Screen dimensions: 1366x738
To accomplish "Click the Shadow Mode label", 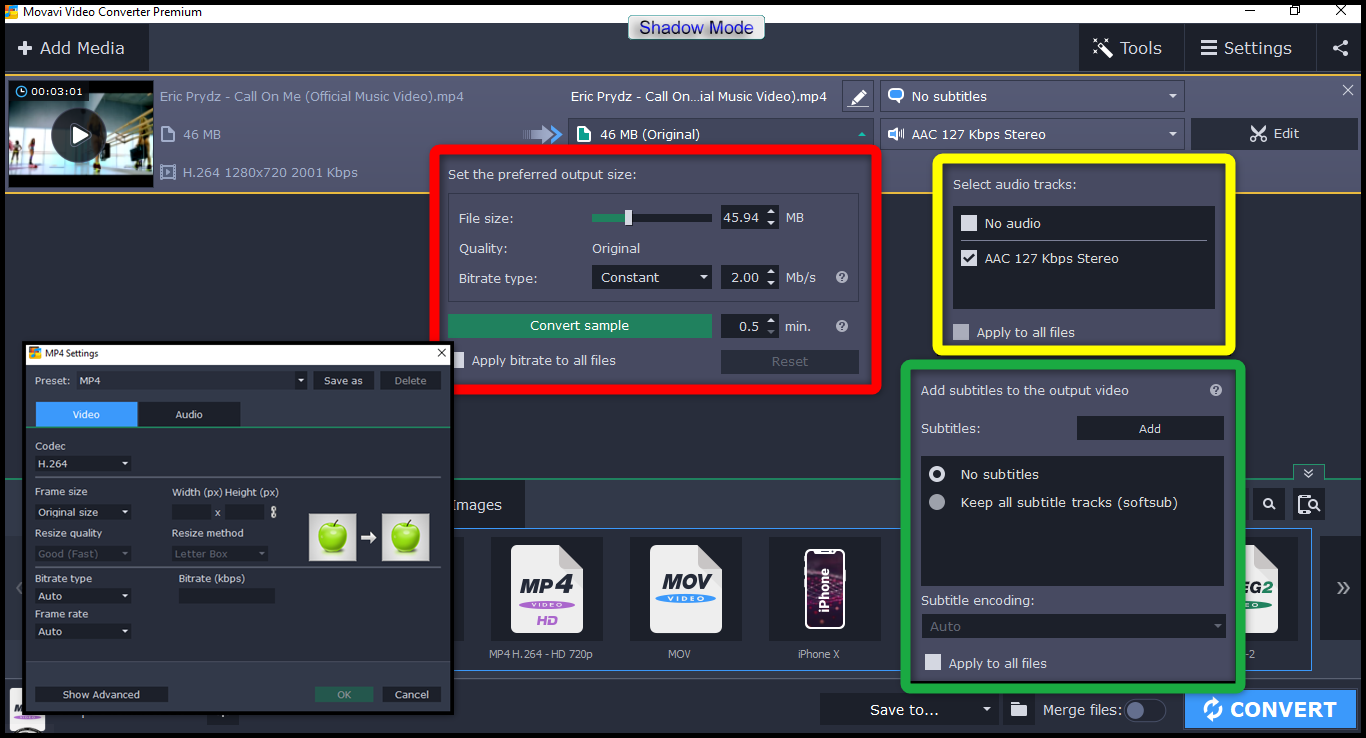I will 696,27.
